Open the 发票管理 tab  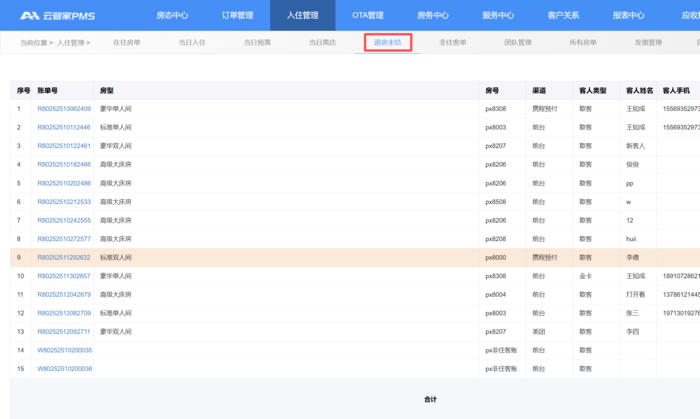tap(648, 43)
